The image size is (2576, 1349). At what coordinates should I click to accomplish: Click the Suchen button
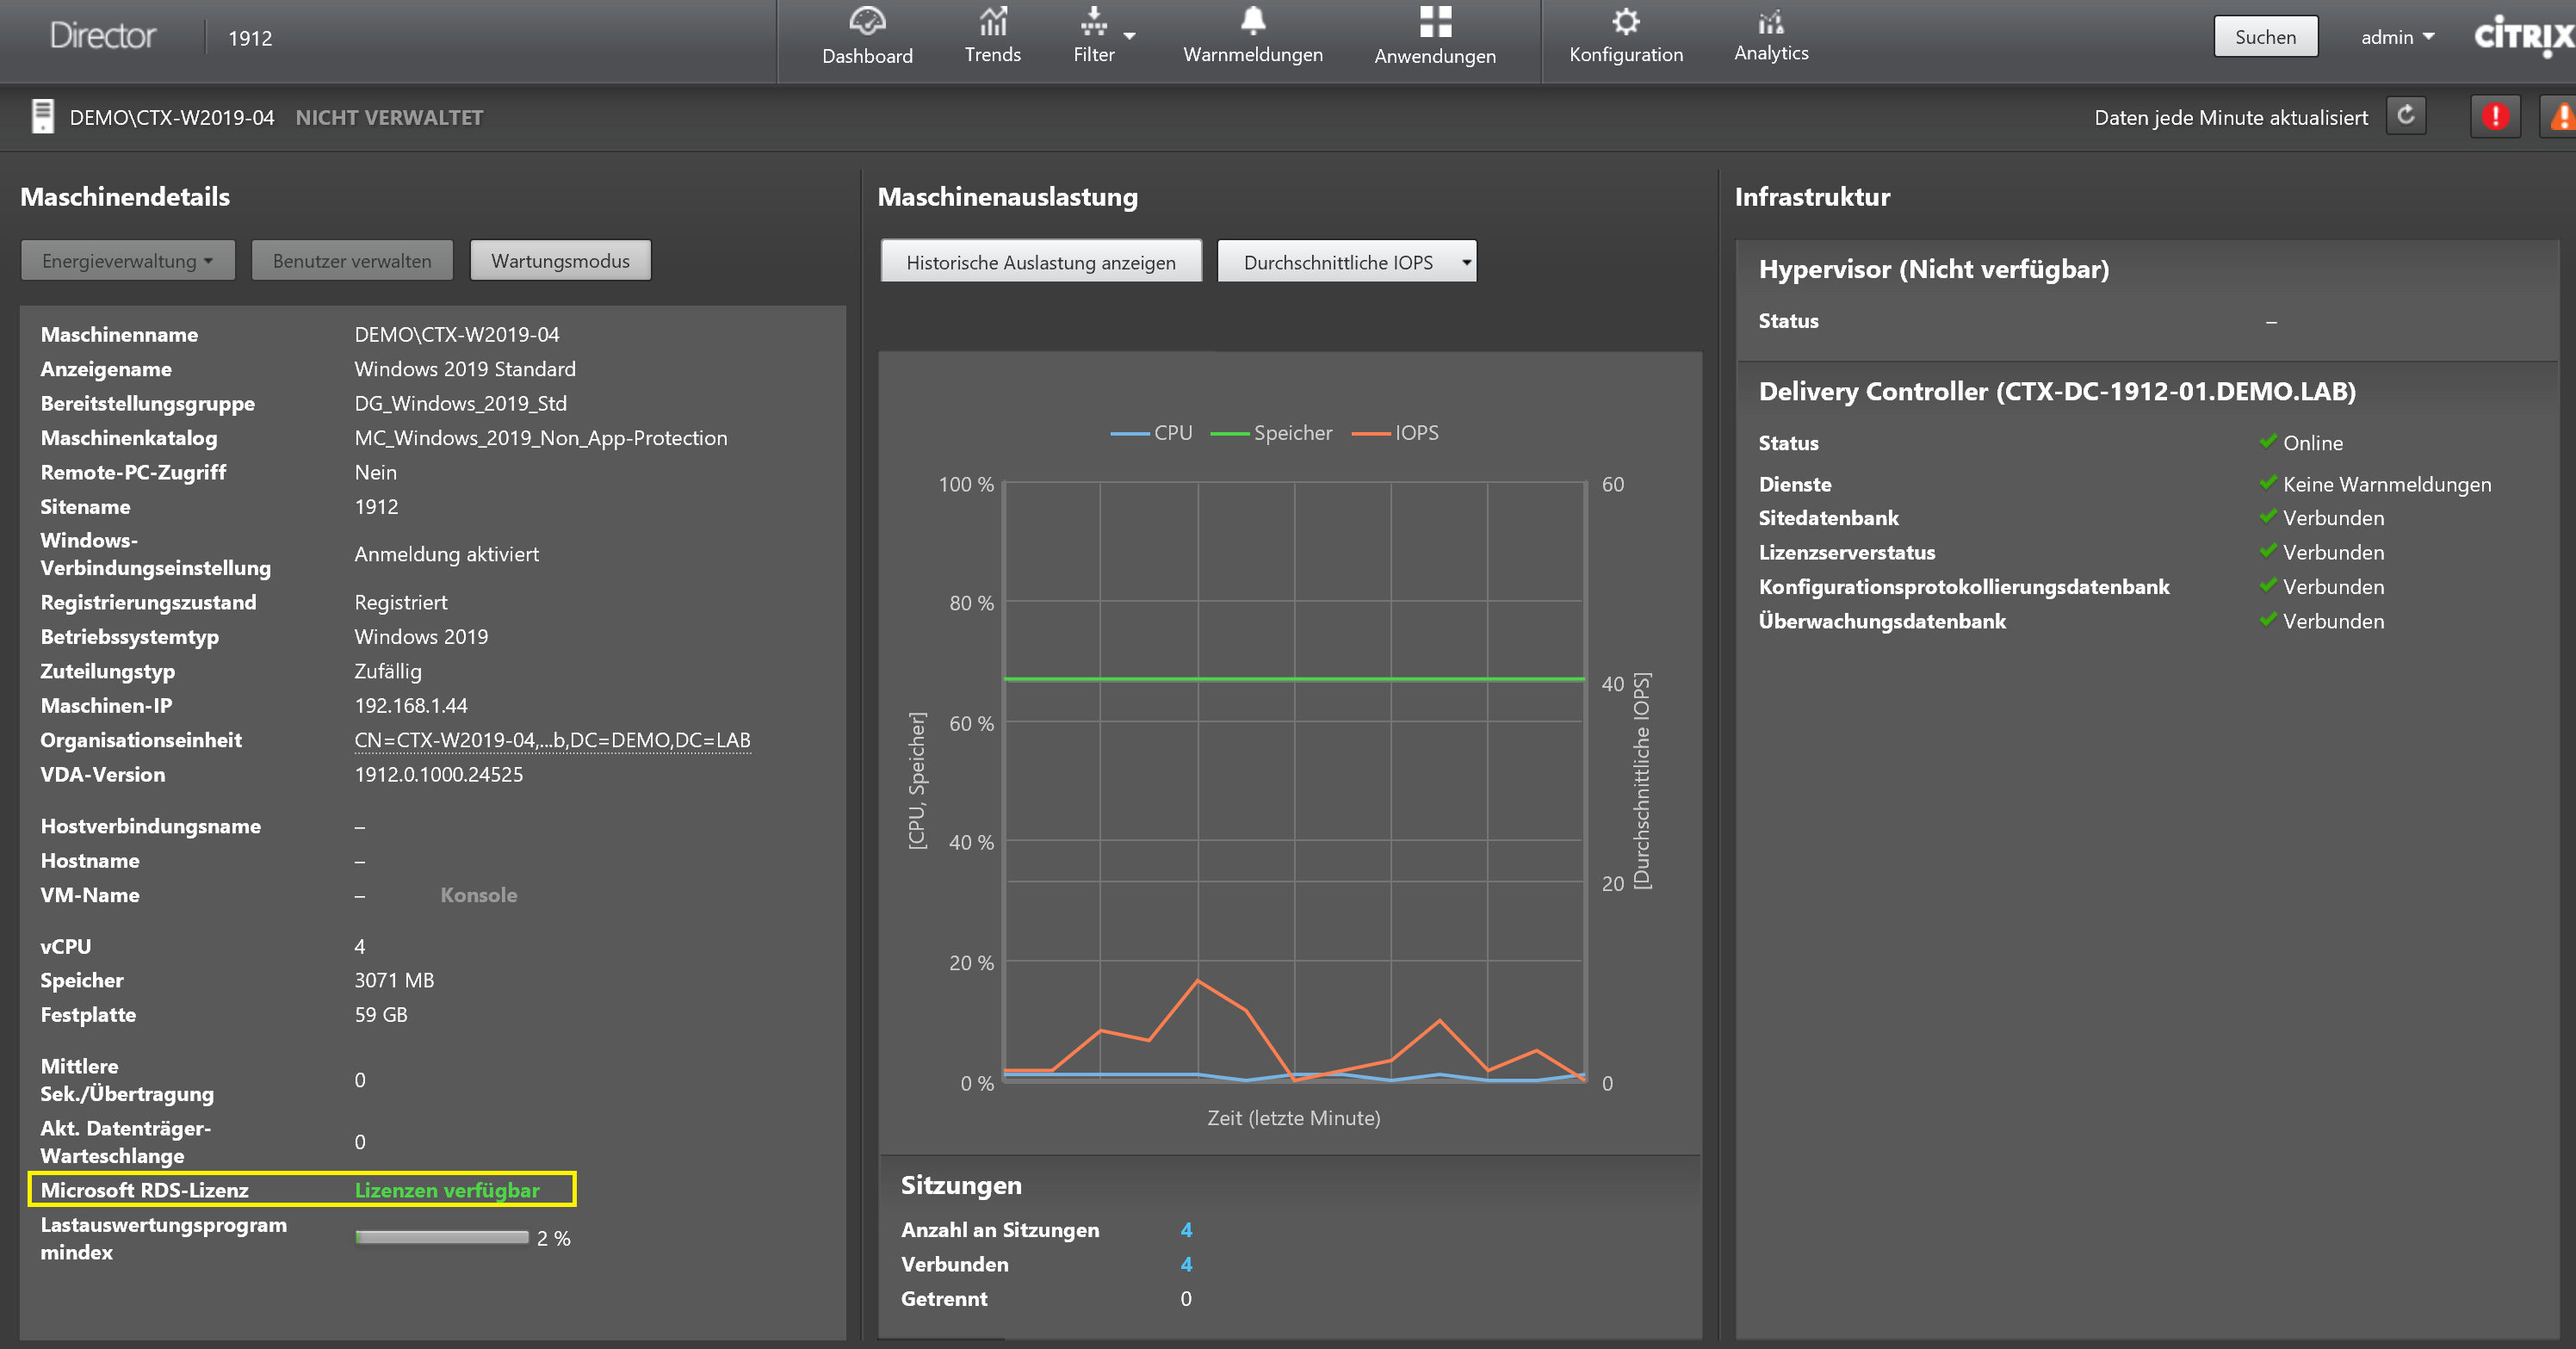click(x=2265, y=37)
